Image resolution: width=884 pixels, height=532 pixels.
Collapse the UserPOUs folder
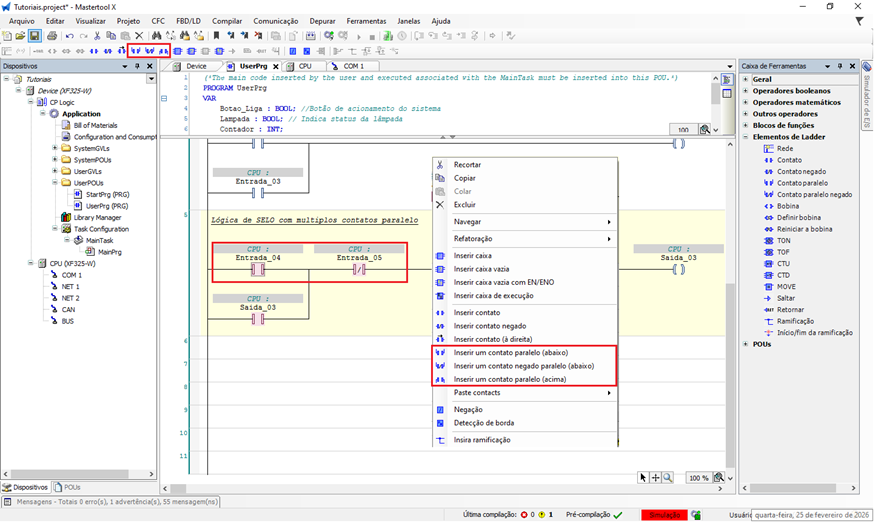pos(54,183)
